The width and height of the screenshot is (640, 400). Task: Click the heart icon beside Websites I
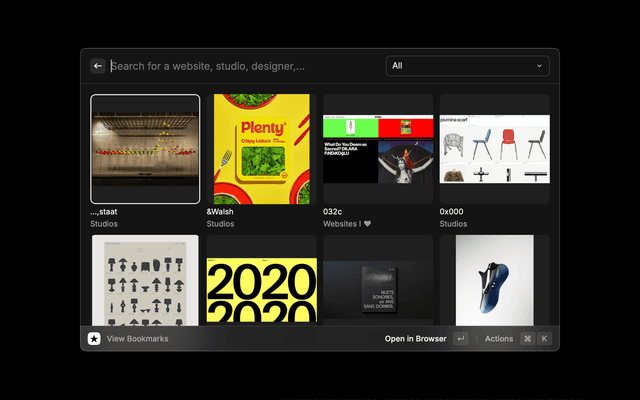coord(367,224)
